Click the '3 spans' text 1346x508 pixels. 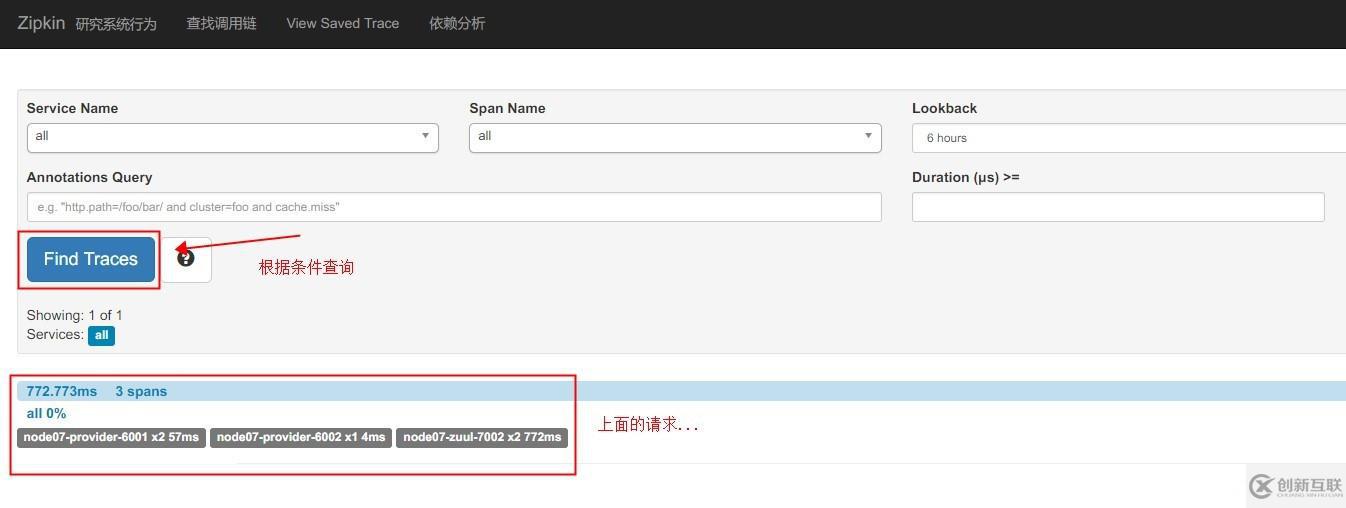point(141,391)
